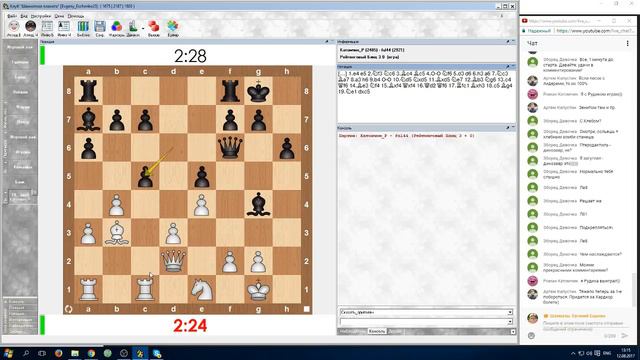Screen dimensions: 640x360
Task: Flip the board with the rotate icon
Action: 69,309
